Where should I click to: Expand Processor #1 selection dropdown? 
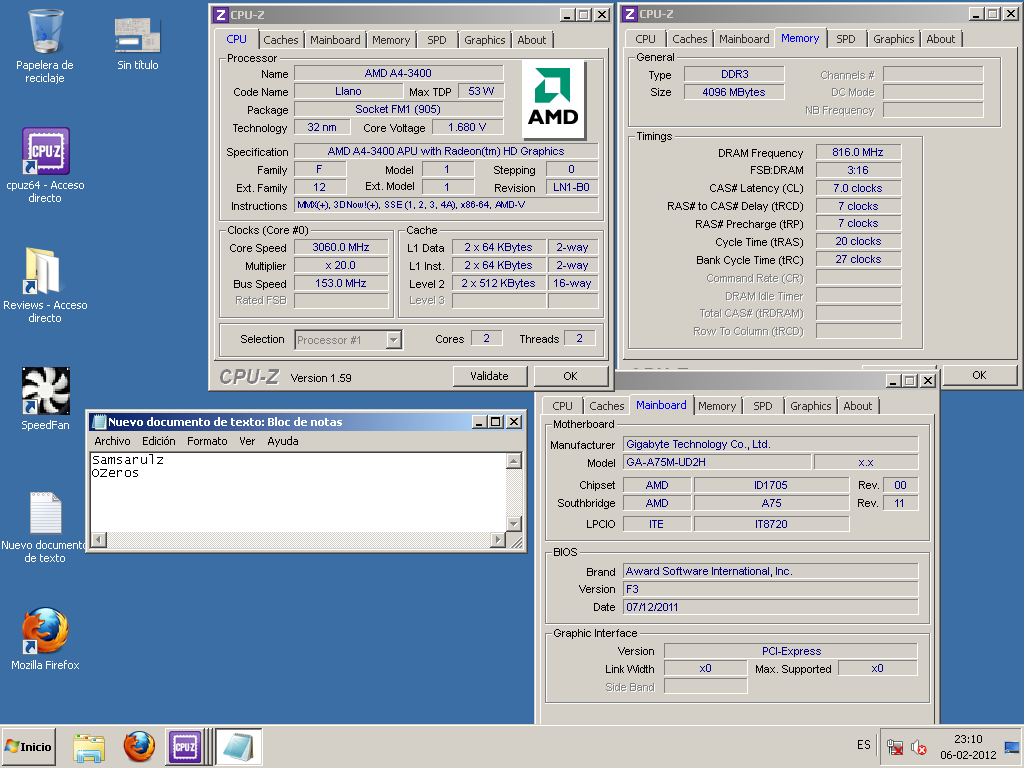393,340
